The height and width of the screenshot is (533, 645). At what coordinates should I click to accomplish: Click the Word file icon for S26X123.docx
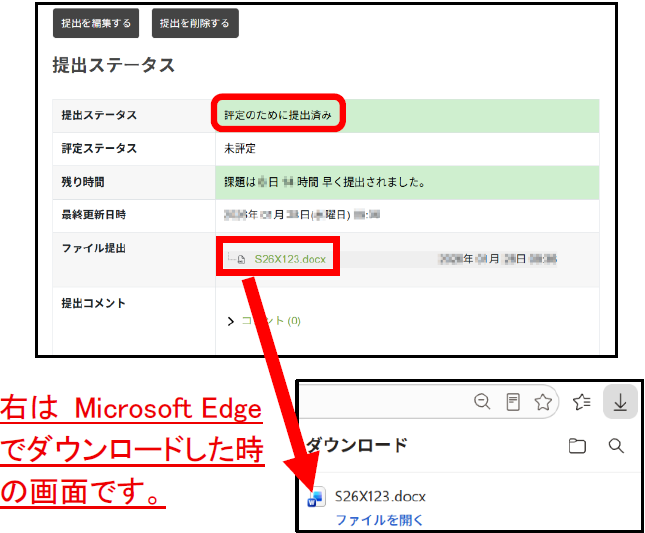pyautogui.click(x=316, y=497)
